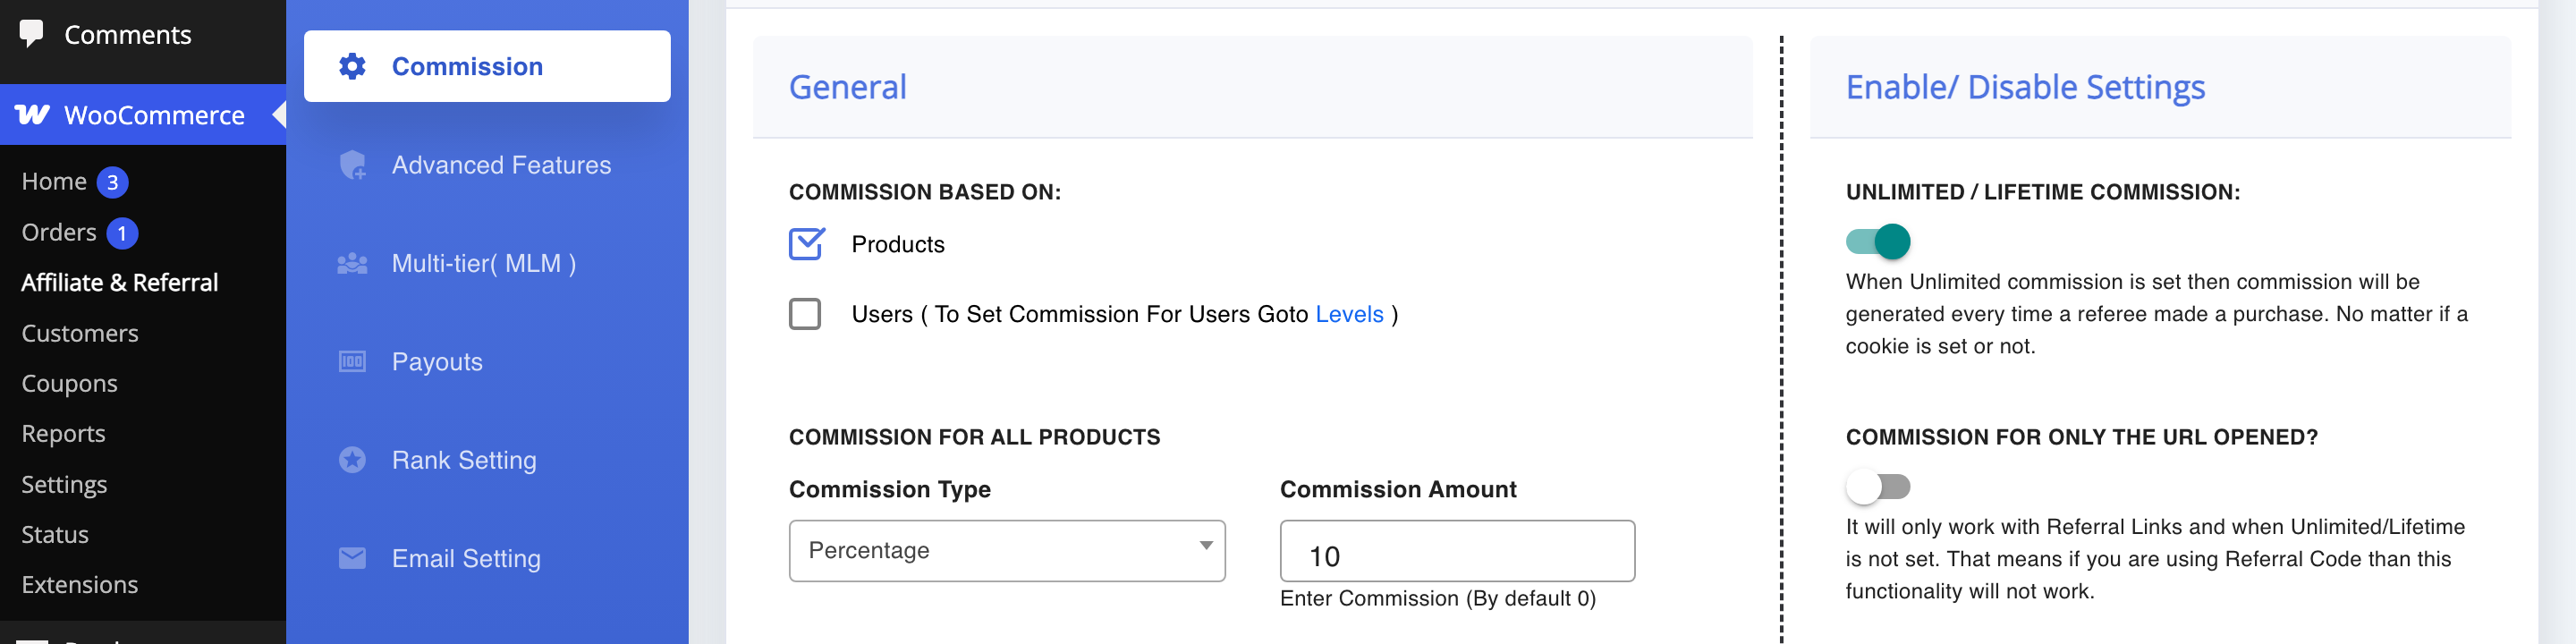The image size is (2576, 644).
Task: Click the WooCommerce logo icon
Action: pyautogui.click(x=32, y=115)
